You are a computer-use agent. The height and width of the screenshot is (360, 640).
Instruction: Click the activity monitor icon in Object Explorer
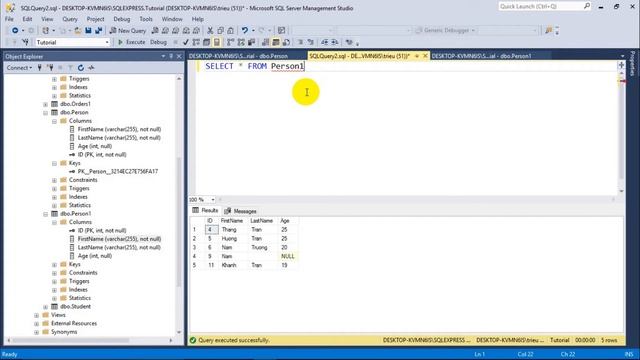(x=91, y=68)
